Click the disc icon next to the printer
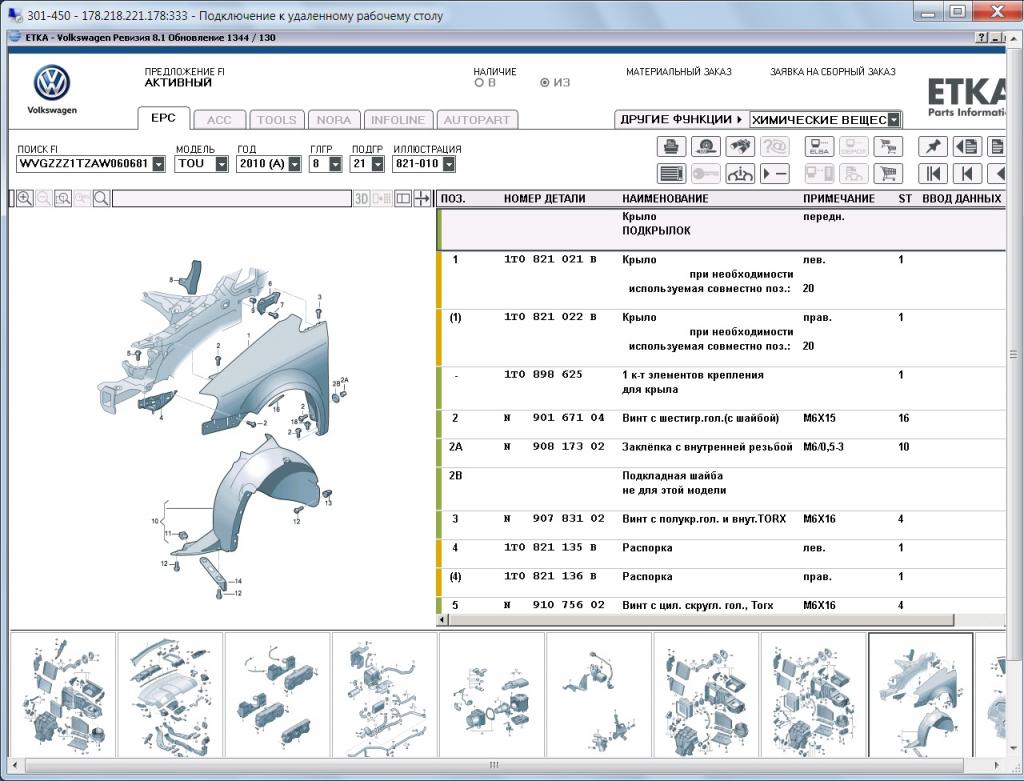 coord(705,146)
